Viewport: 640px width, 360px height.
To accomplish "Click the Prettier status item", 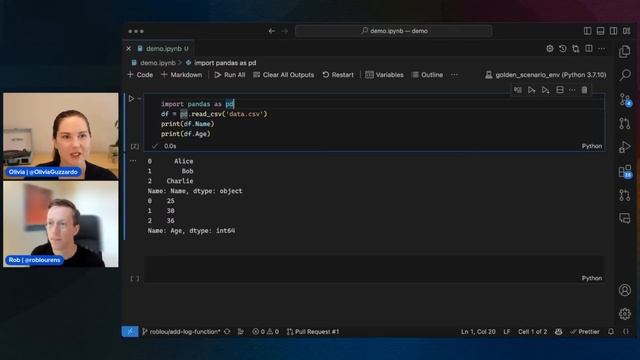I will 584,331.
